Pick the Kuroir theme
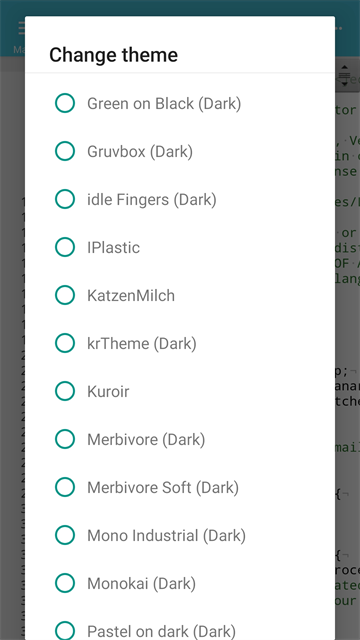The width and height of the screenshot is (360, 640). [180, 391]
